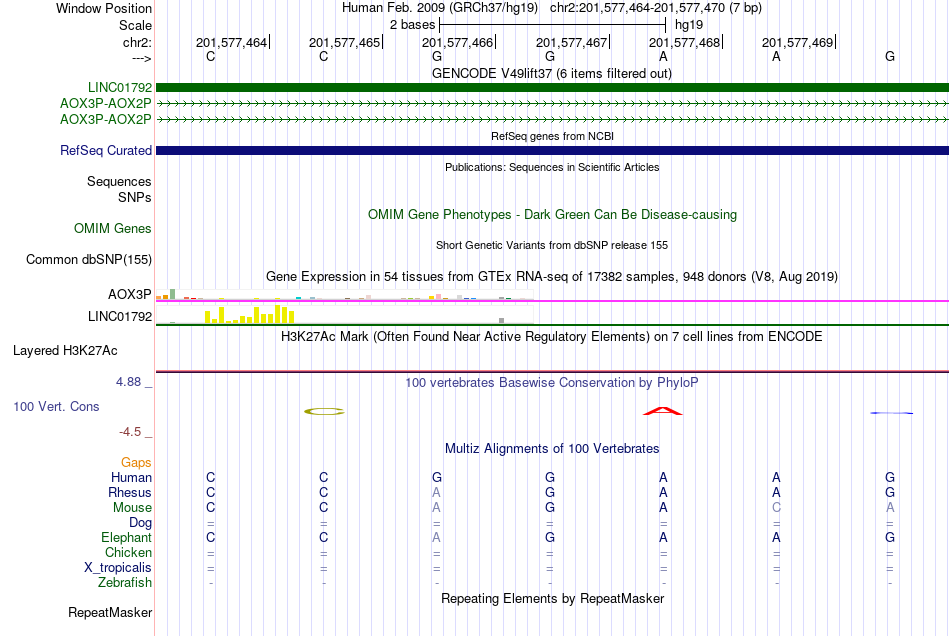The height and width of the screenshot is (636, 950).
Task: Click the OMIM Genes track label
Action: [x=113, y=228]
